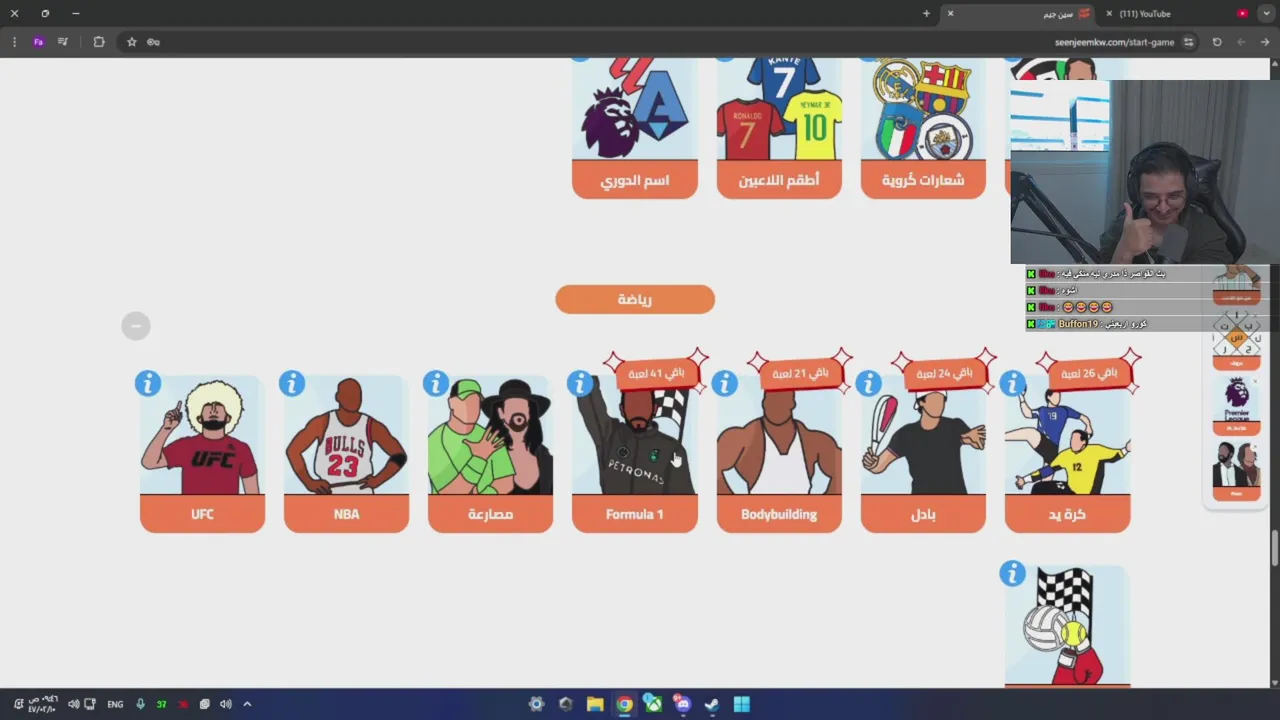Open the browser extensions puzzle icon
Viewport: 1280px width, 720px height.
click(x=99, y=42)
